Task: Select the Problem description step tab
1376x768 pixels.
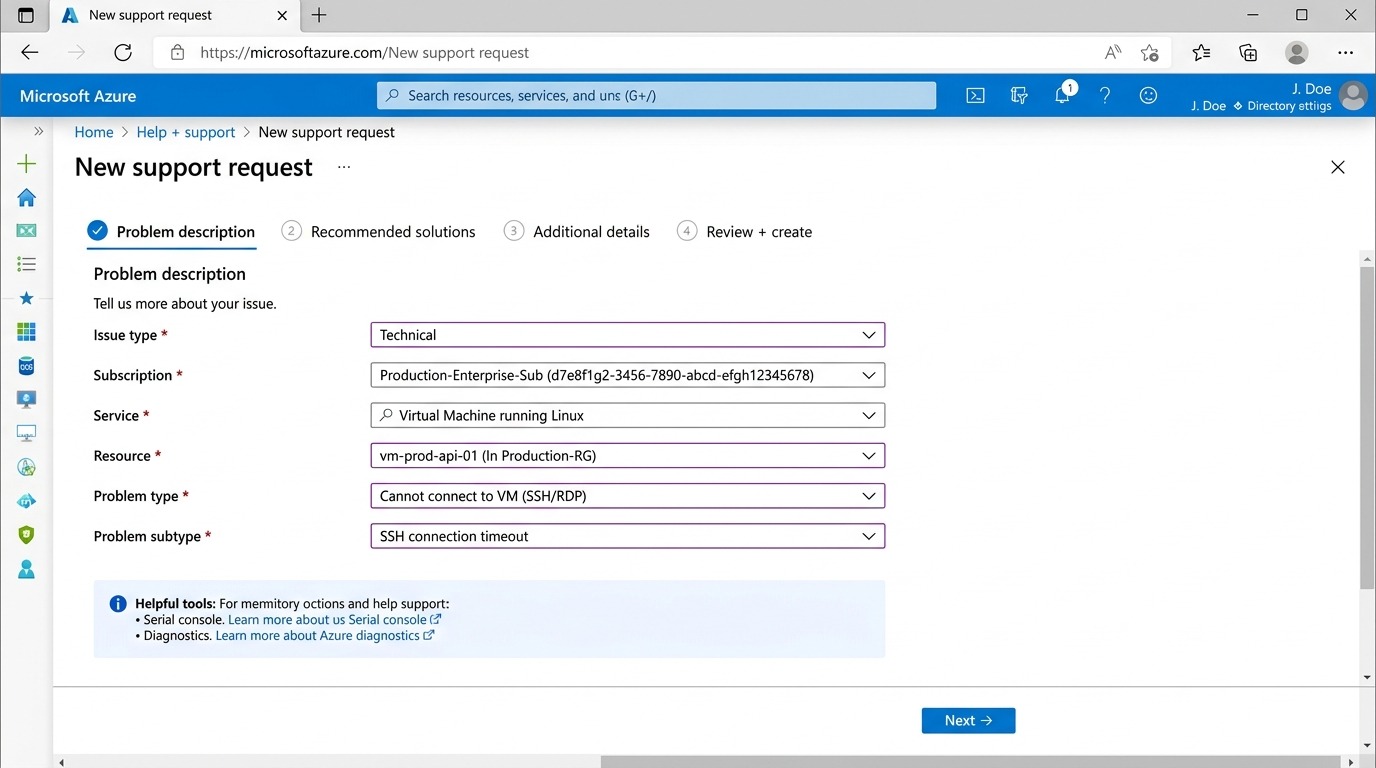Action: (x=171, y=231)
